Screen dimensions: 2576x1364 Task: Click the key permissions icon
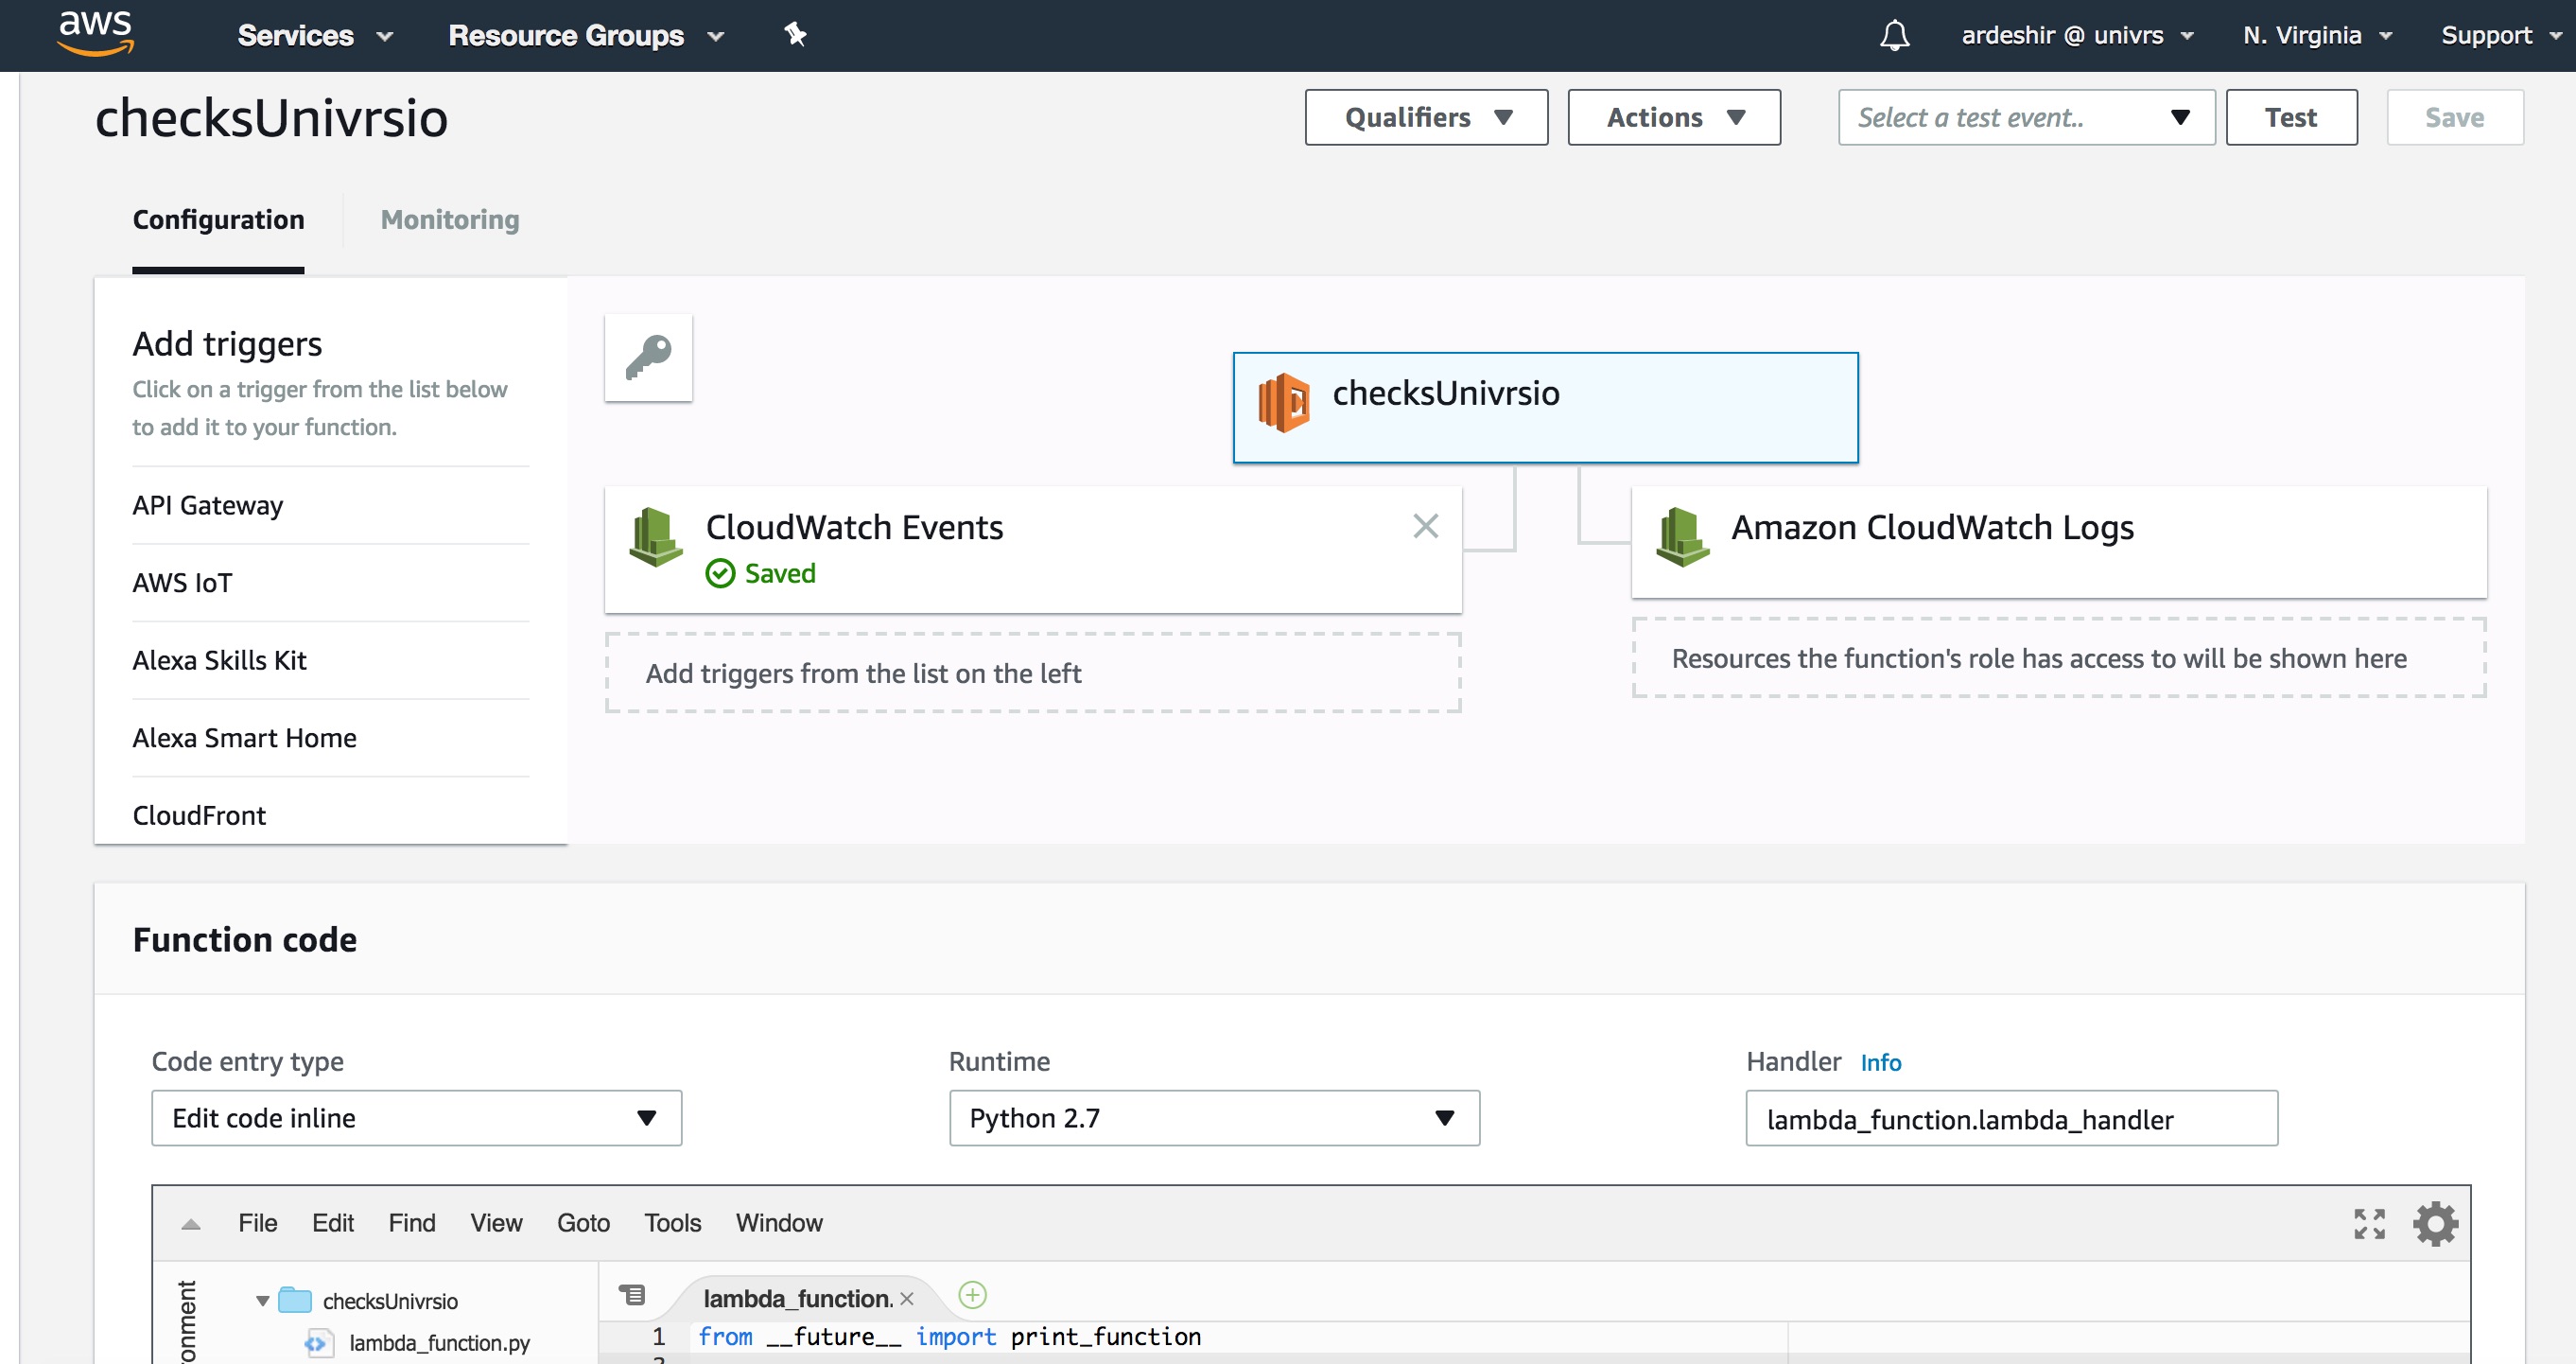tap(648, 358)
